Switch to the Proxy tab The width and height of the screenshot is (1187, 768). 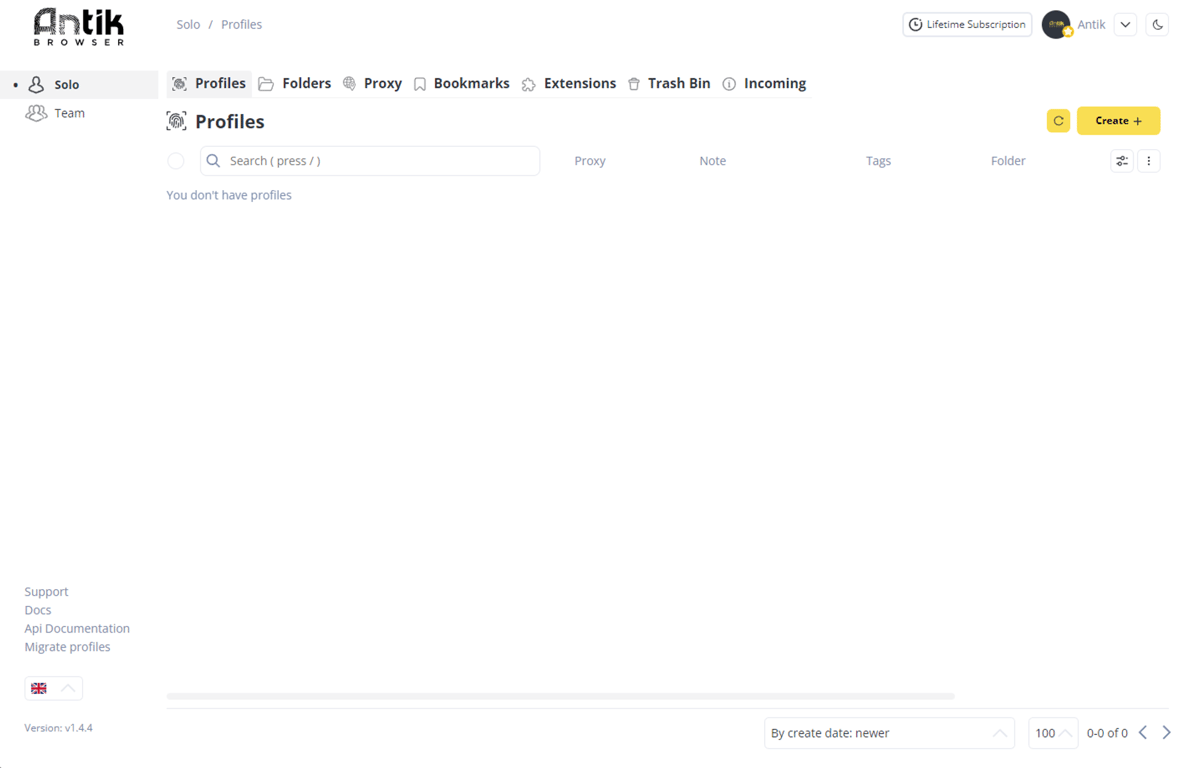372,83
